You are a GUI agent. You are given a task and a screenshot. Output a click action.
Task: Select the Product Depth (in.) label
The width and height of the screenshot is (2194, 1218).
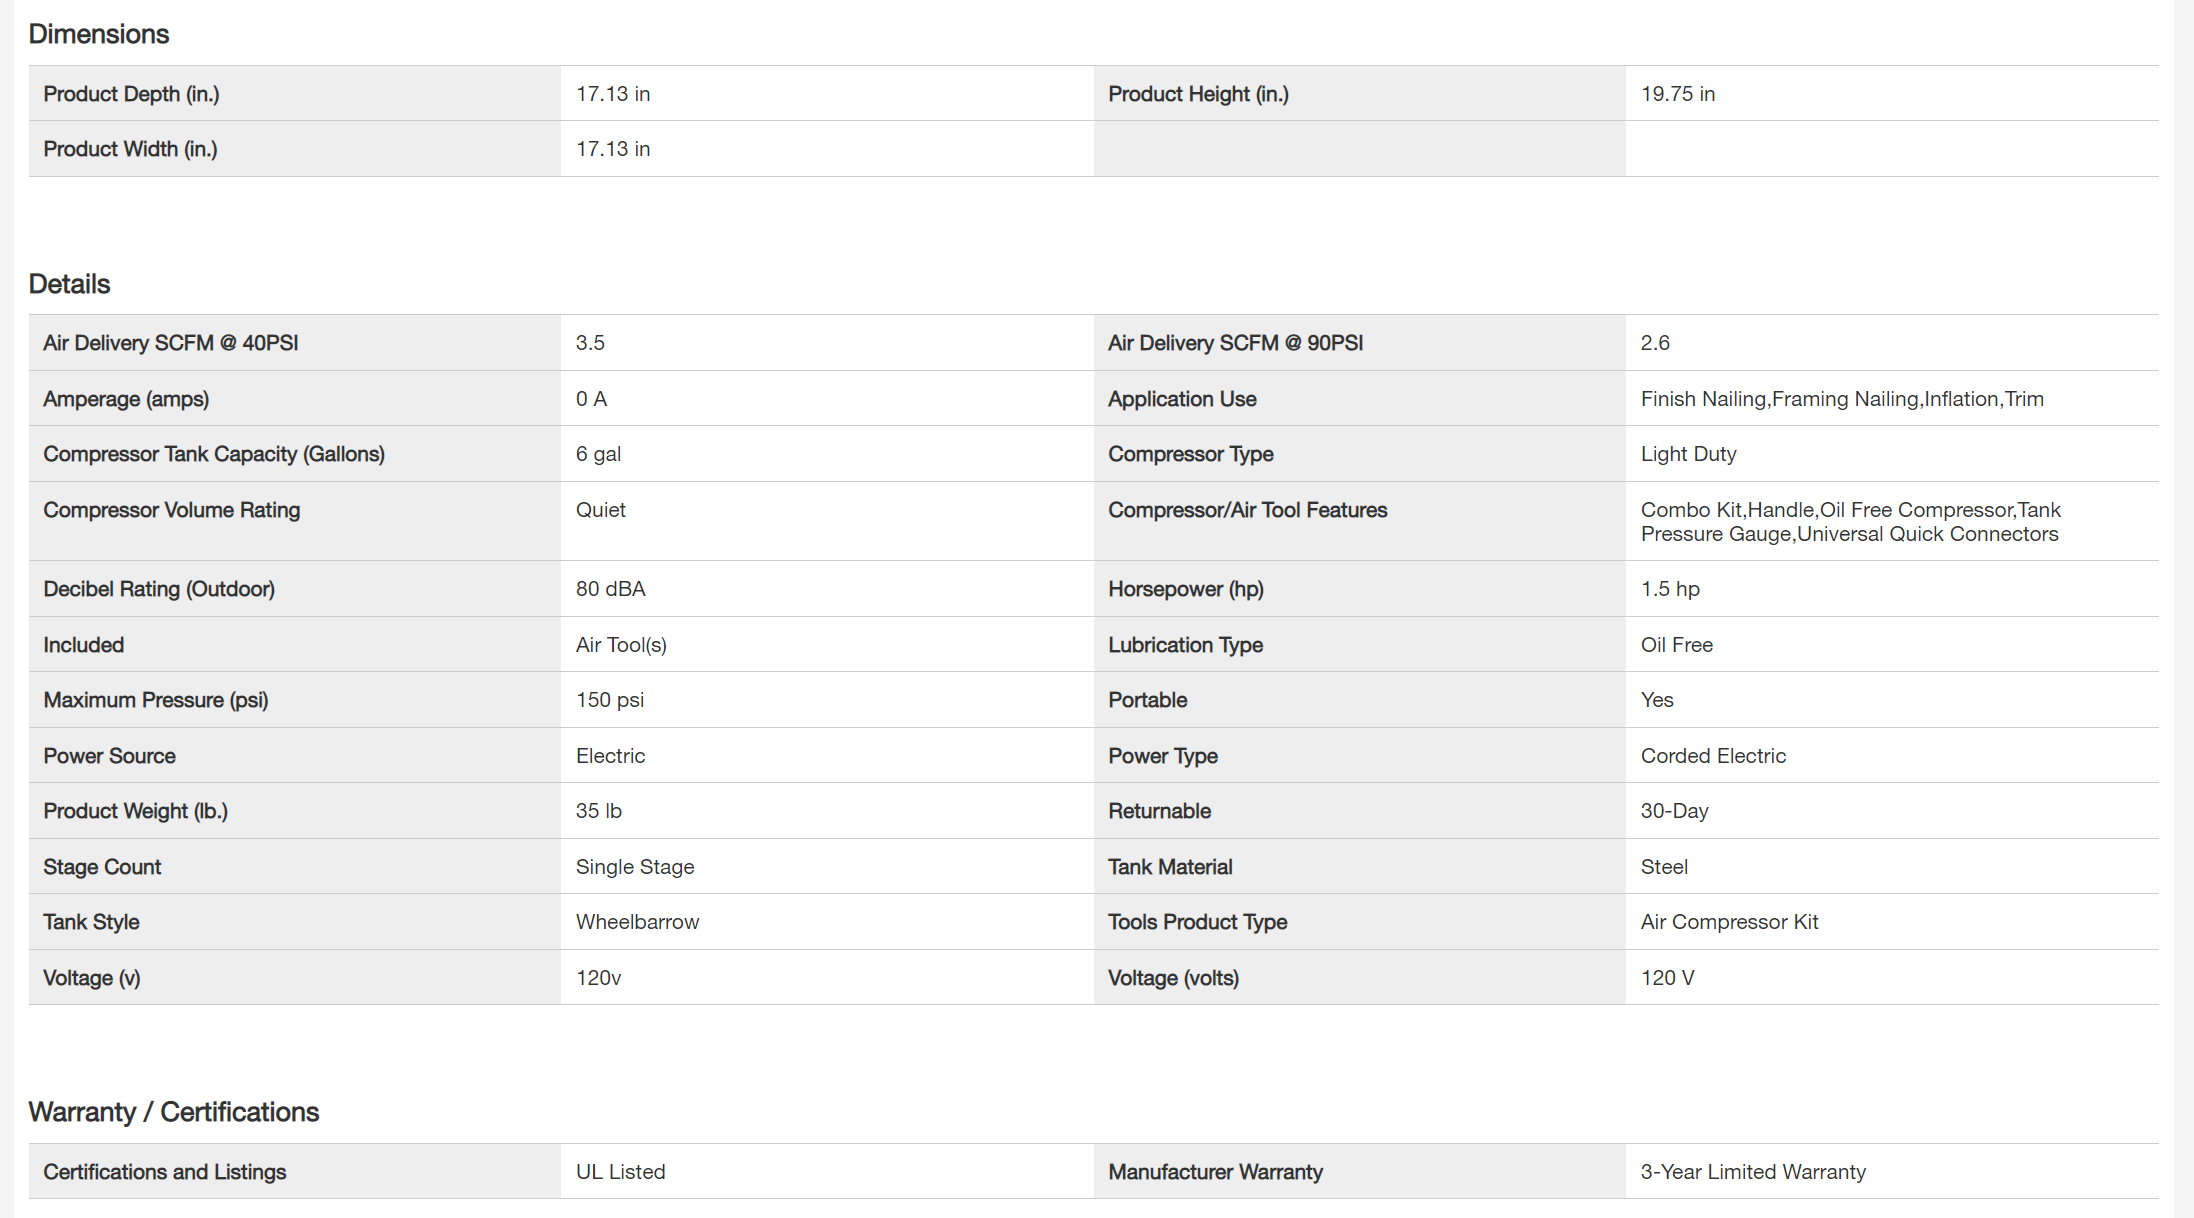[131, 94]
